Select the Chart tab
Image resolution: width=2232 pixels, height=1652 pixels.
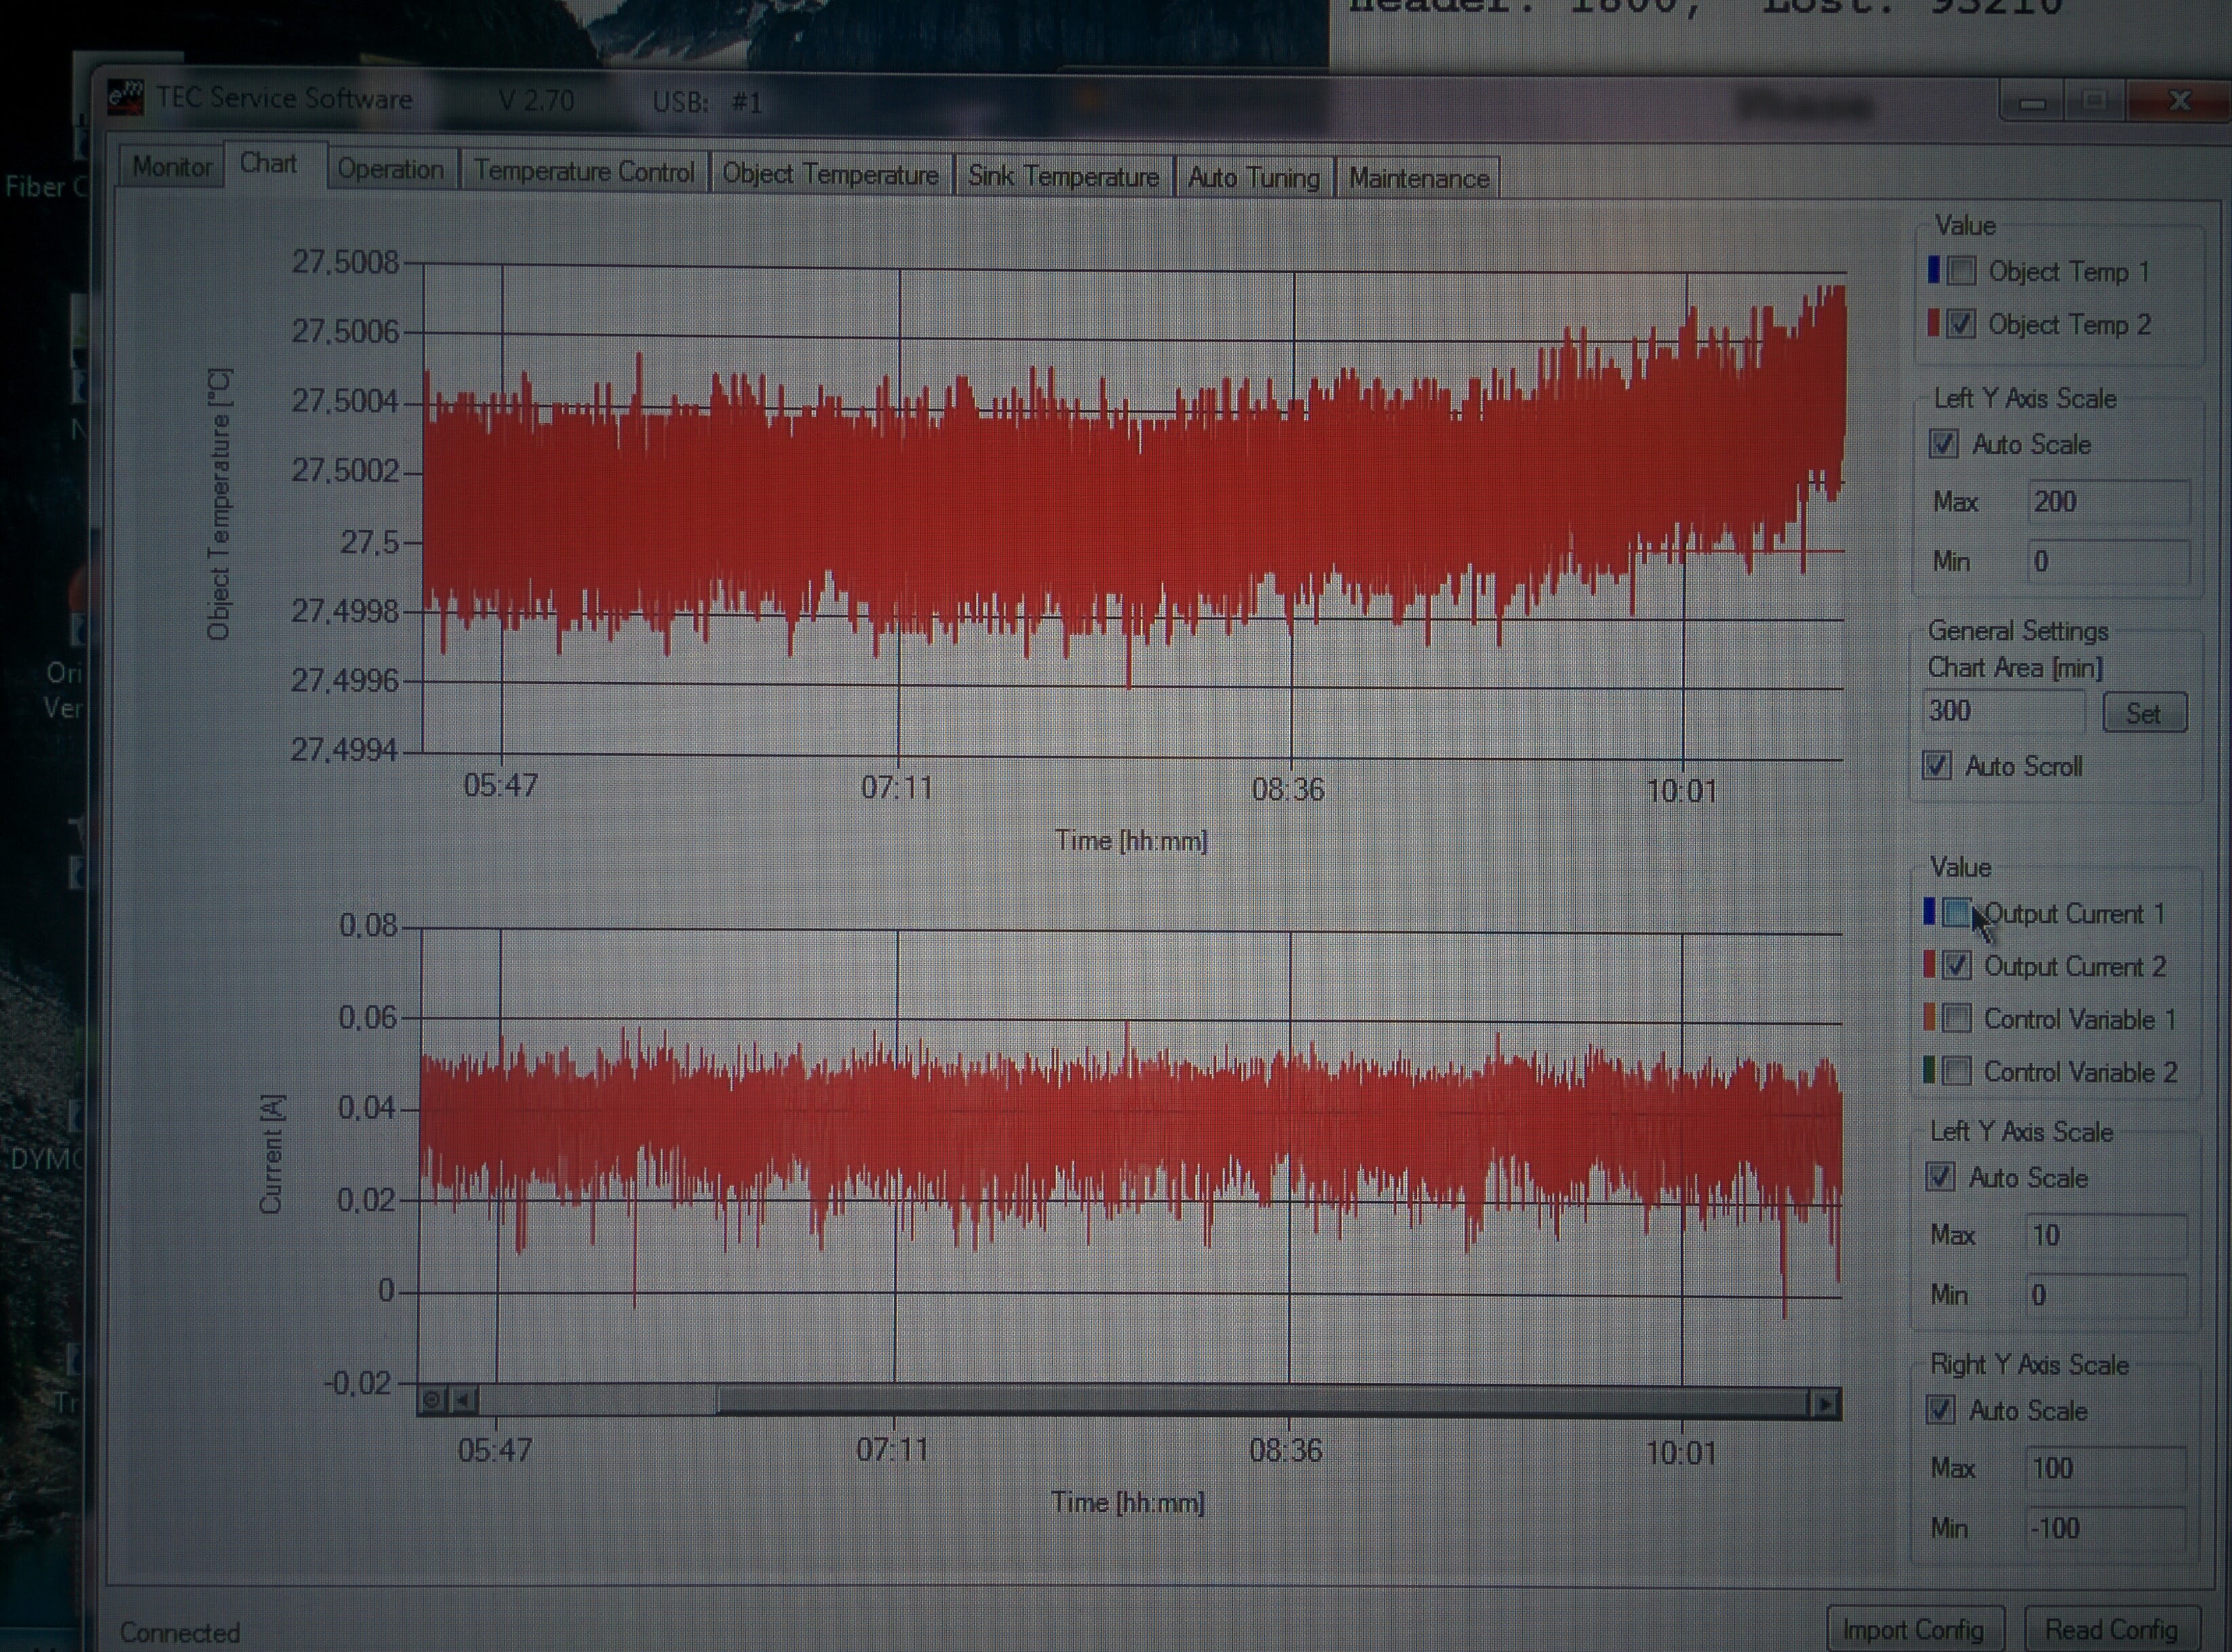(268, 163)
